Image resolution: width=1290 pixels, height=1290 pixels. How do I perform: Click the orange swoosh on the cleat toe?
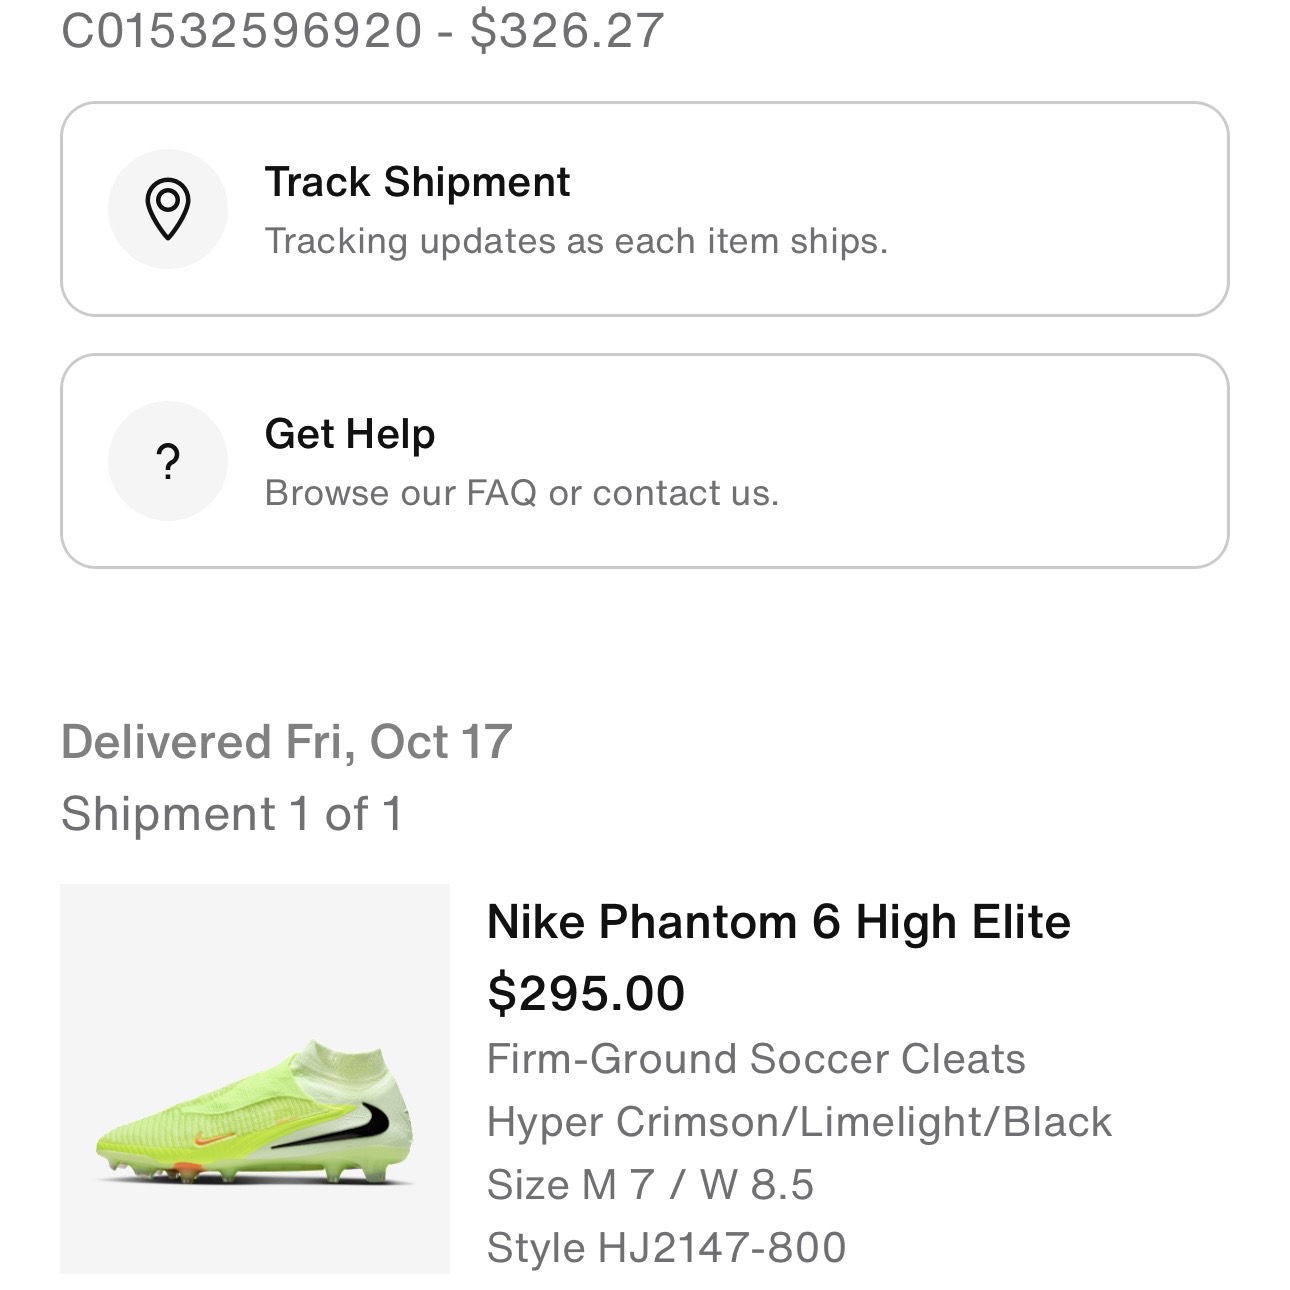(x=210, y=1139)
